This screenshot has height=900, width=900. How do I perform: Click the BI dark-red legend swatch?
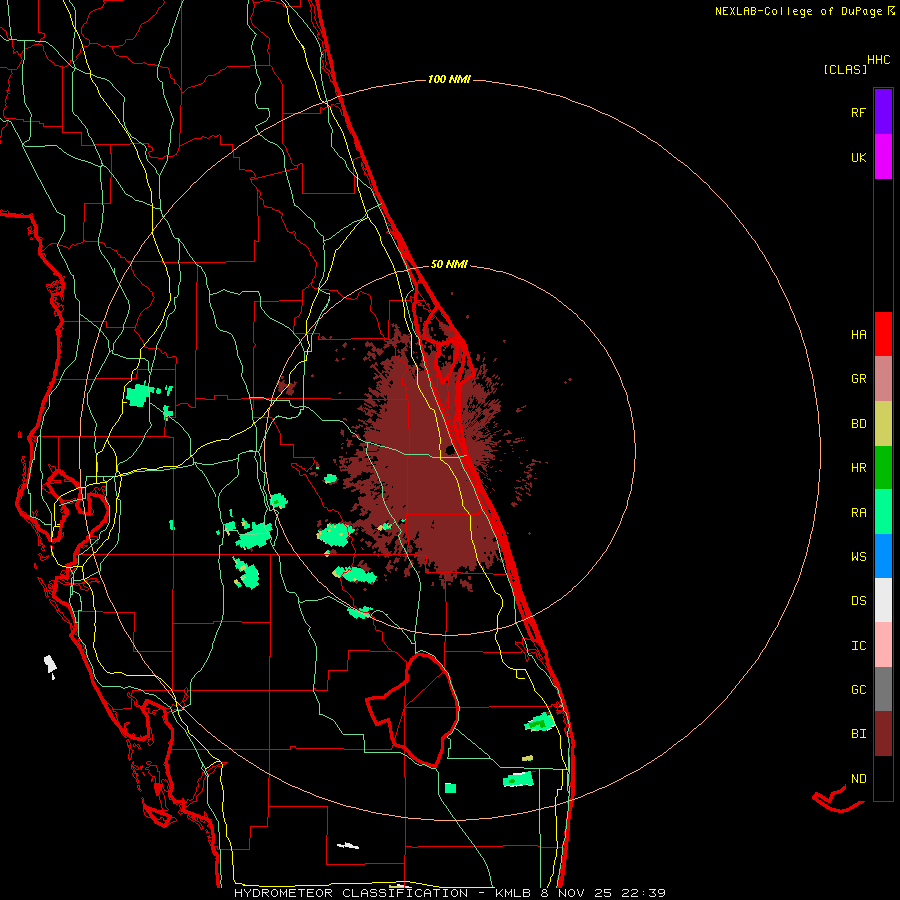pyautogui.click(x=883, y=734)
